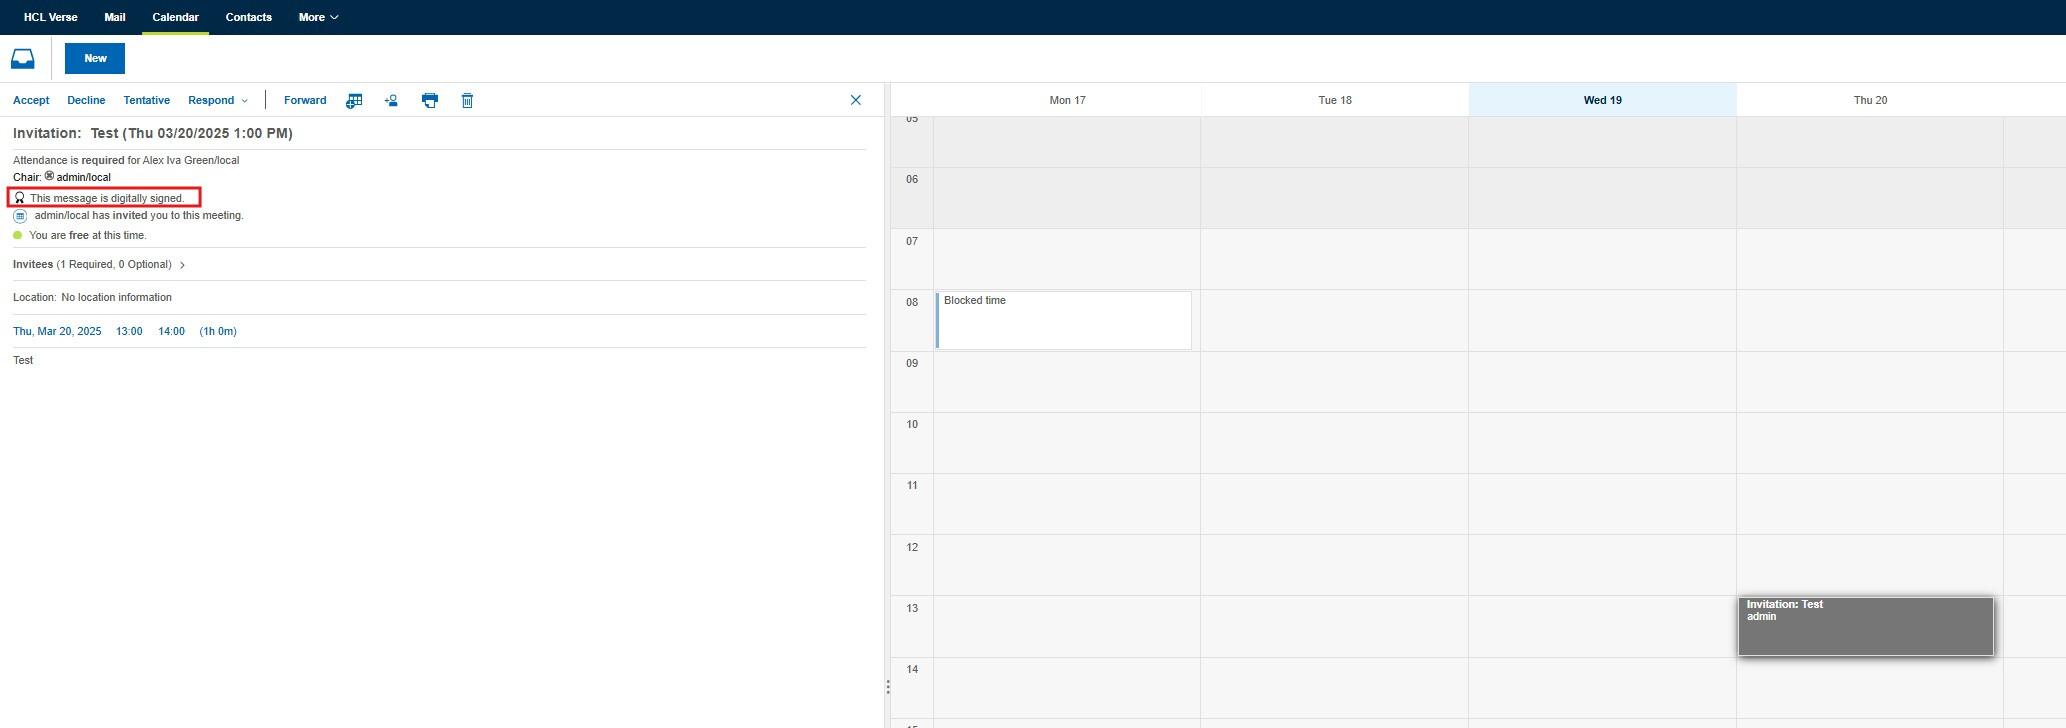Delete the invitation with trash icon
2066x728 pixels.
467,100
